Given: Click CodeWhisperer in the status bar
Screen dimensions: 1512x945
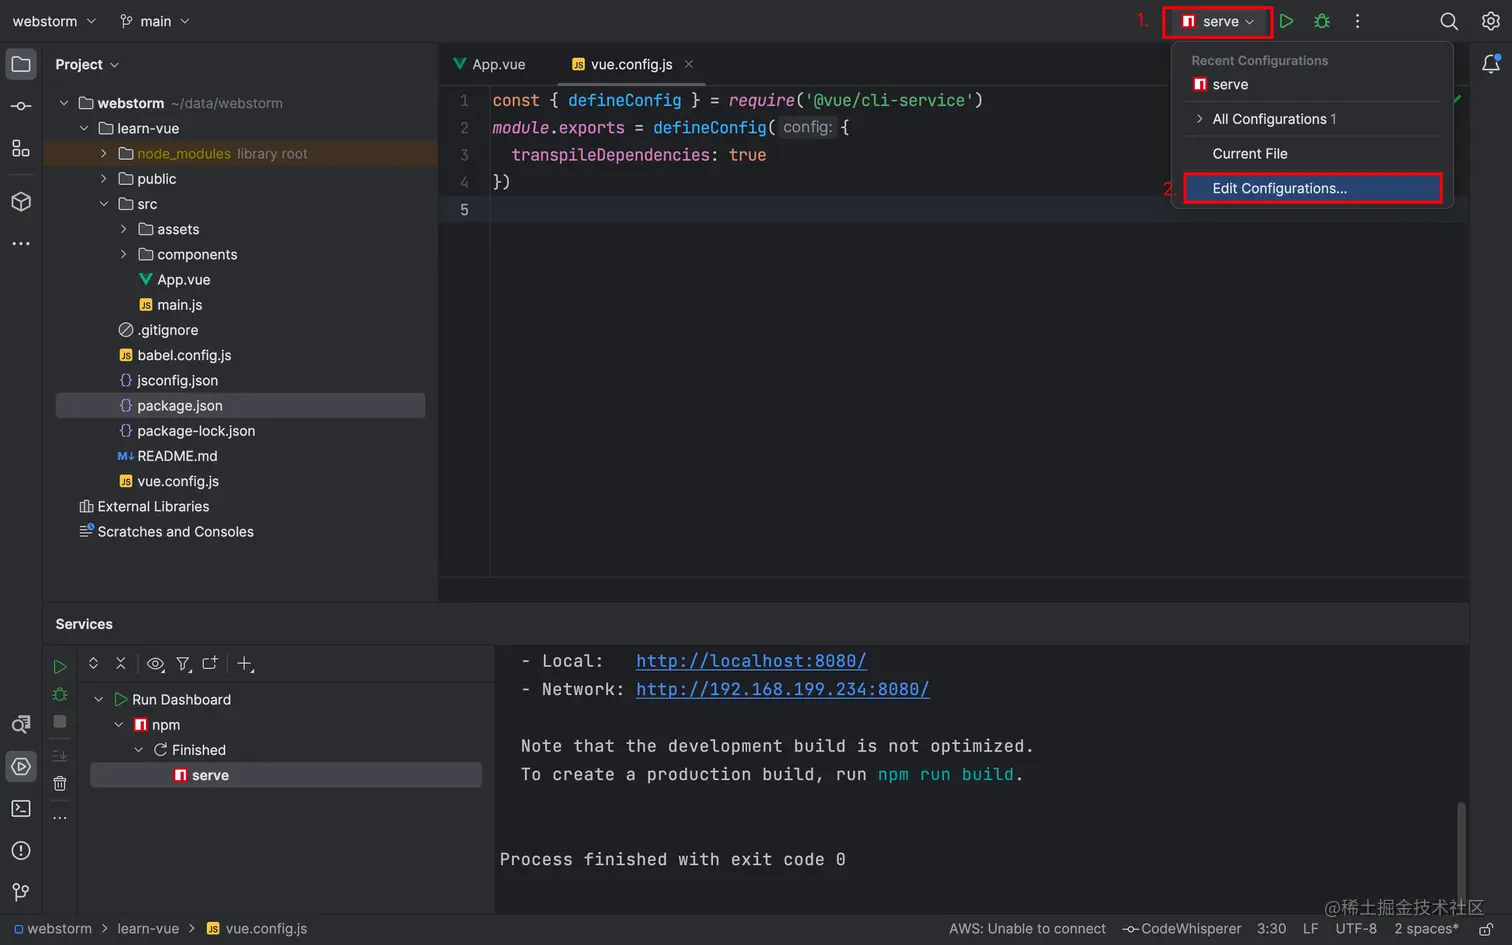Looking at the screenshot, I should (1182, 929).
